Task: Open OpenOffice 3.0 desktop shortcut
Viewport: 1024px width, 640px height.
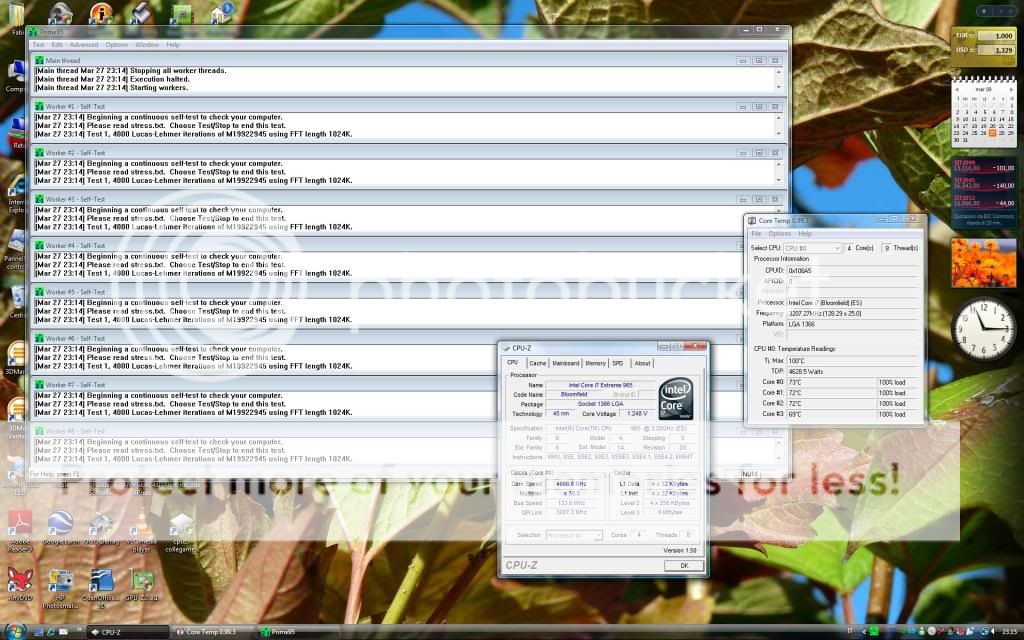Action: click(101, 589)
